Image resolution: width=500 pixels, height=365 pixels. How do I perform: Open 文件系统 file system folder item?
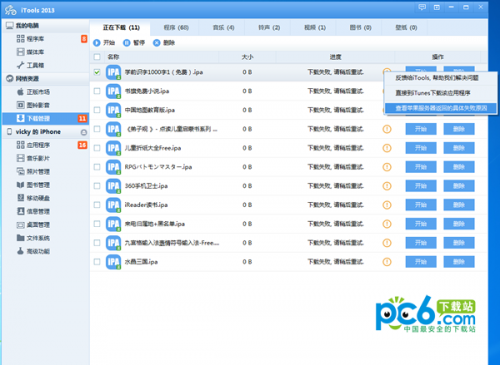tap(33, 238)
